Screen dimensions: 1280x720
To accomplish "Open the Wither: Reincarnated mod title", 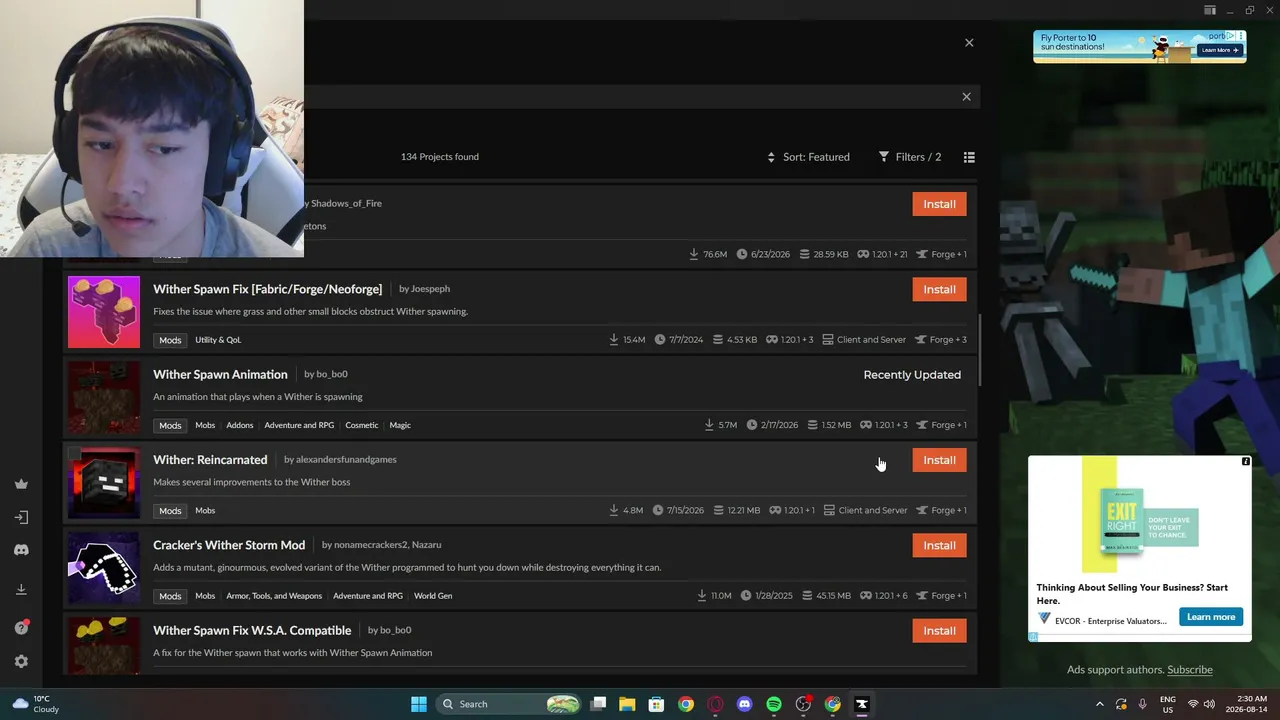I will 210,460.
